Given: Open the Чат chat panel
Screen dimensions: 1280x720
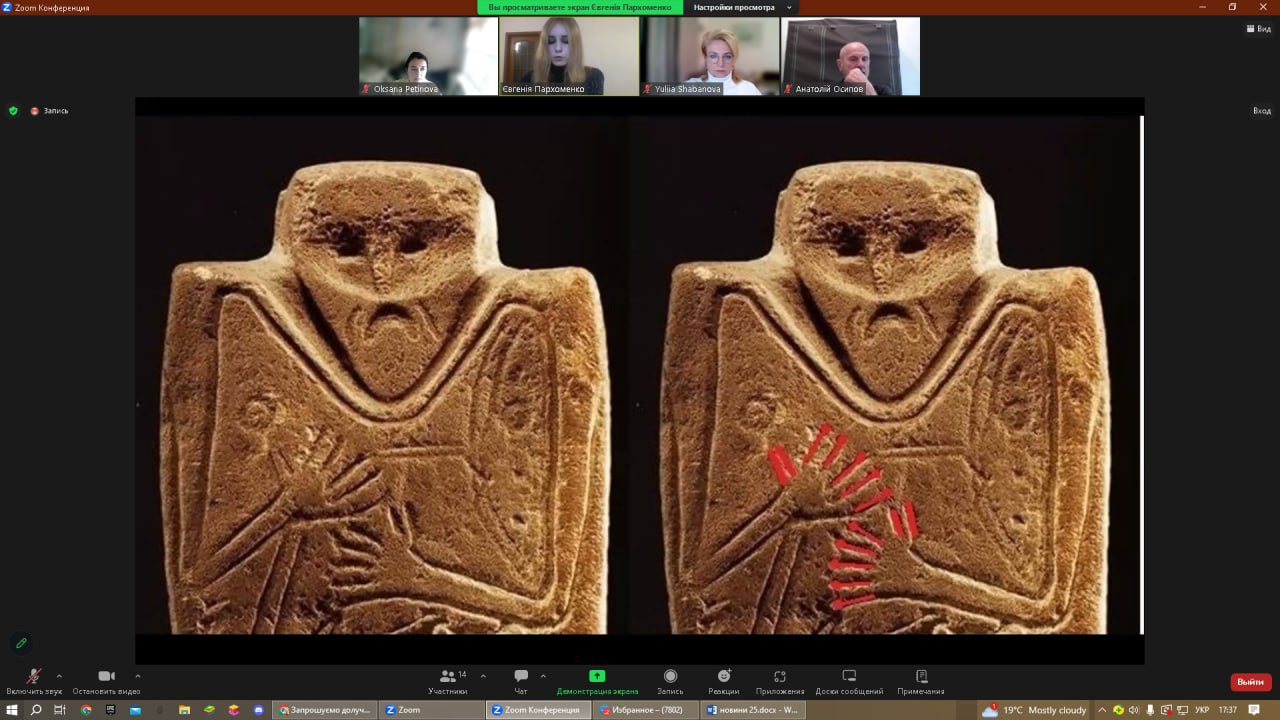Looking at the screenshot, I should coord(521,681).
